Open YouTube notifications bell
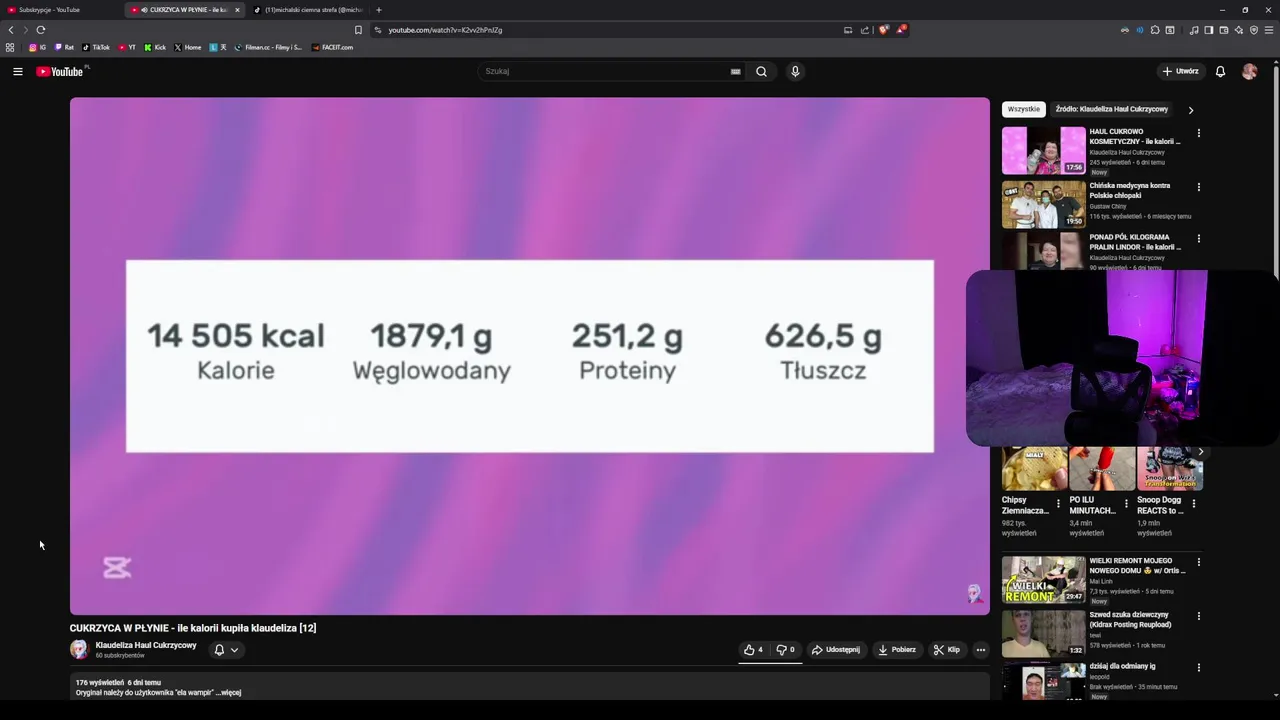The width and height of the screenshot is (1280, 720). [x=1220, y=71]
